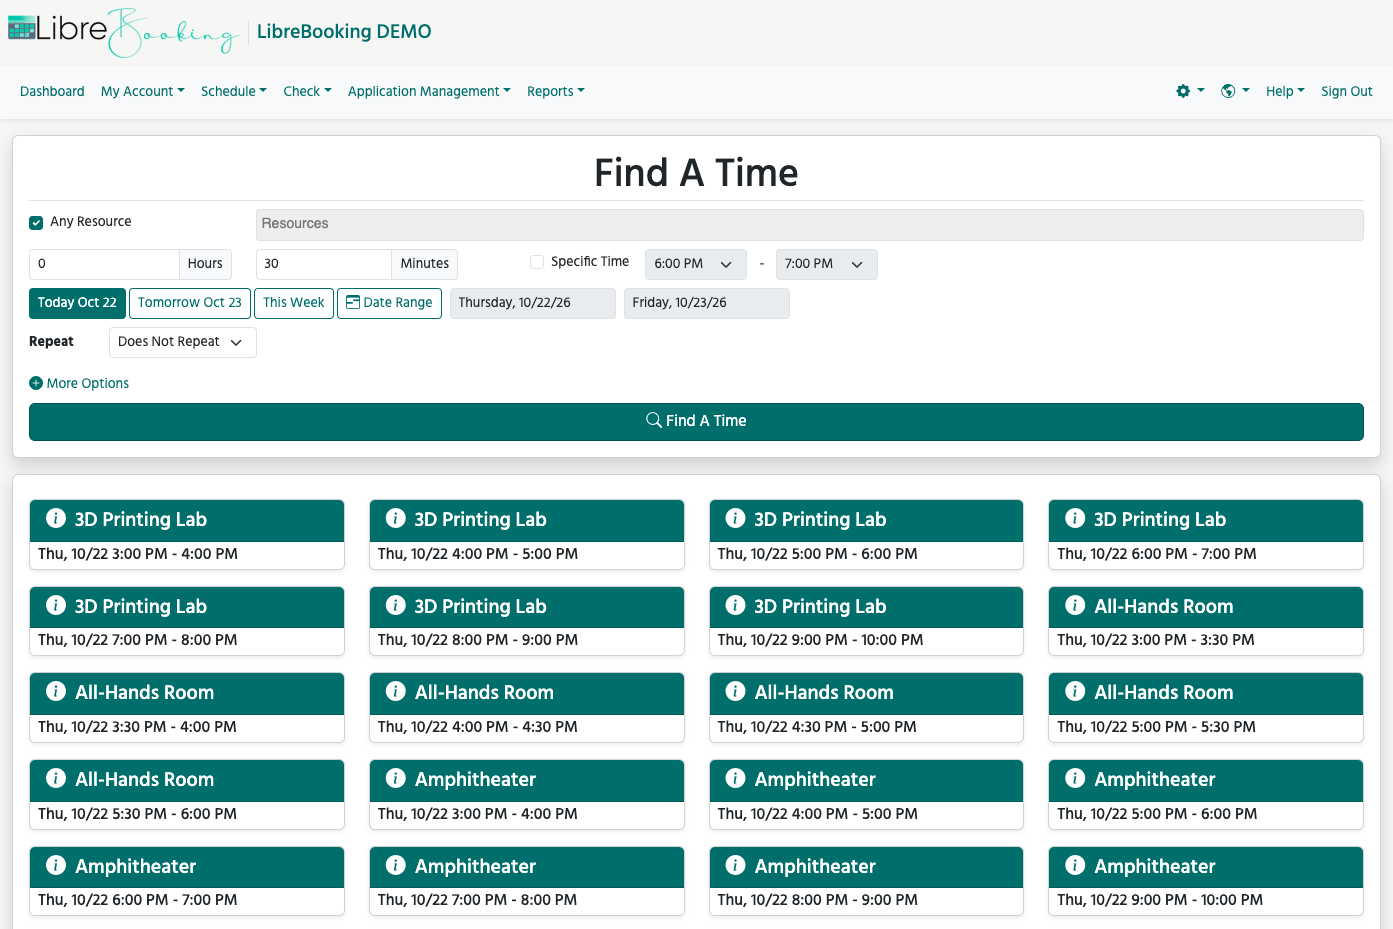Open the 6:00 PM start time dropdown
The width and height of the screenshot is (1393, 929).
click(x=695, y=264)
